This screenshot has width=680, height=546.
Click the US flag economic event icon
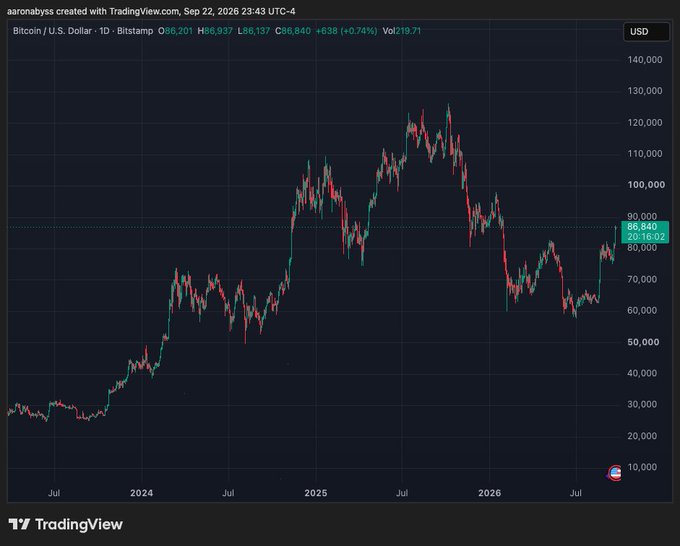(x=614, y=473)
